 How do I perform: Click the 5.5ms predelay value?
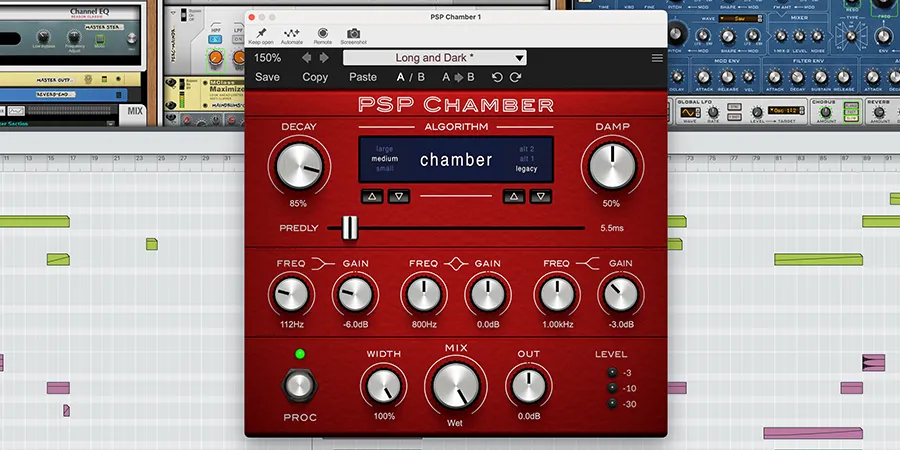(612, 228)
